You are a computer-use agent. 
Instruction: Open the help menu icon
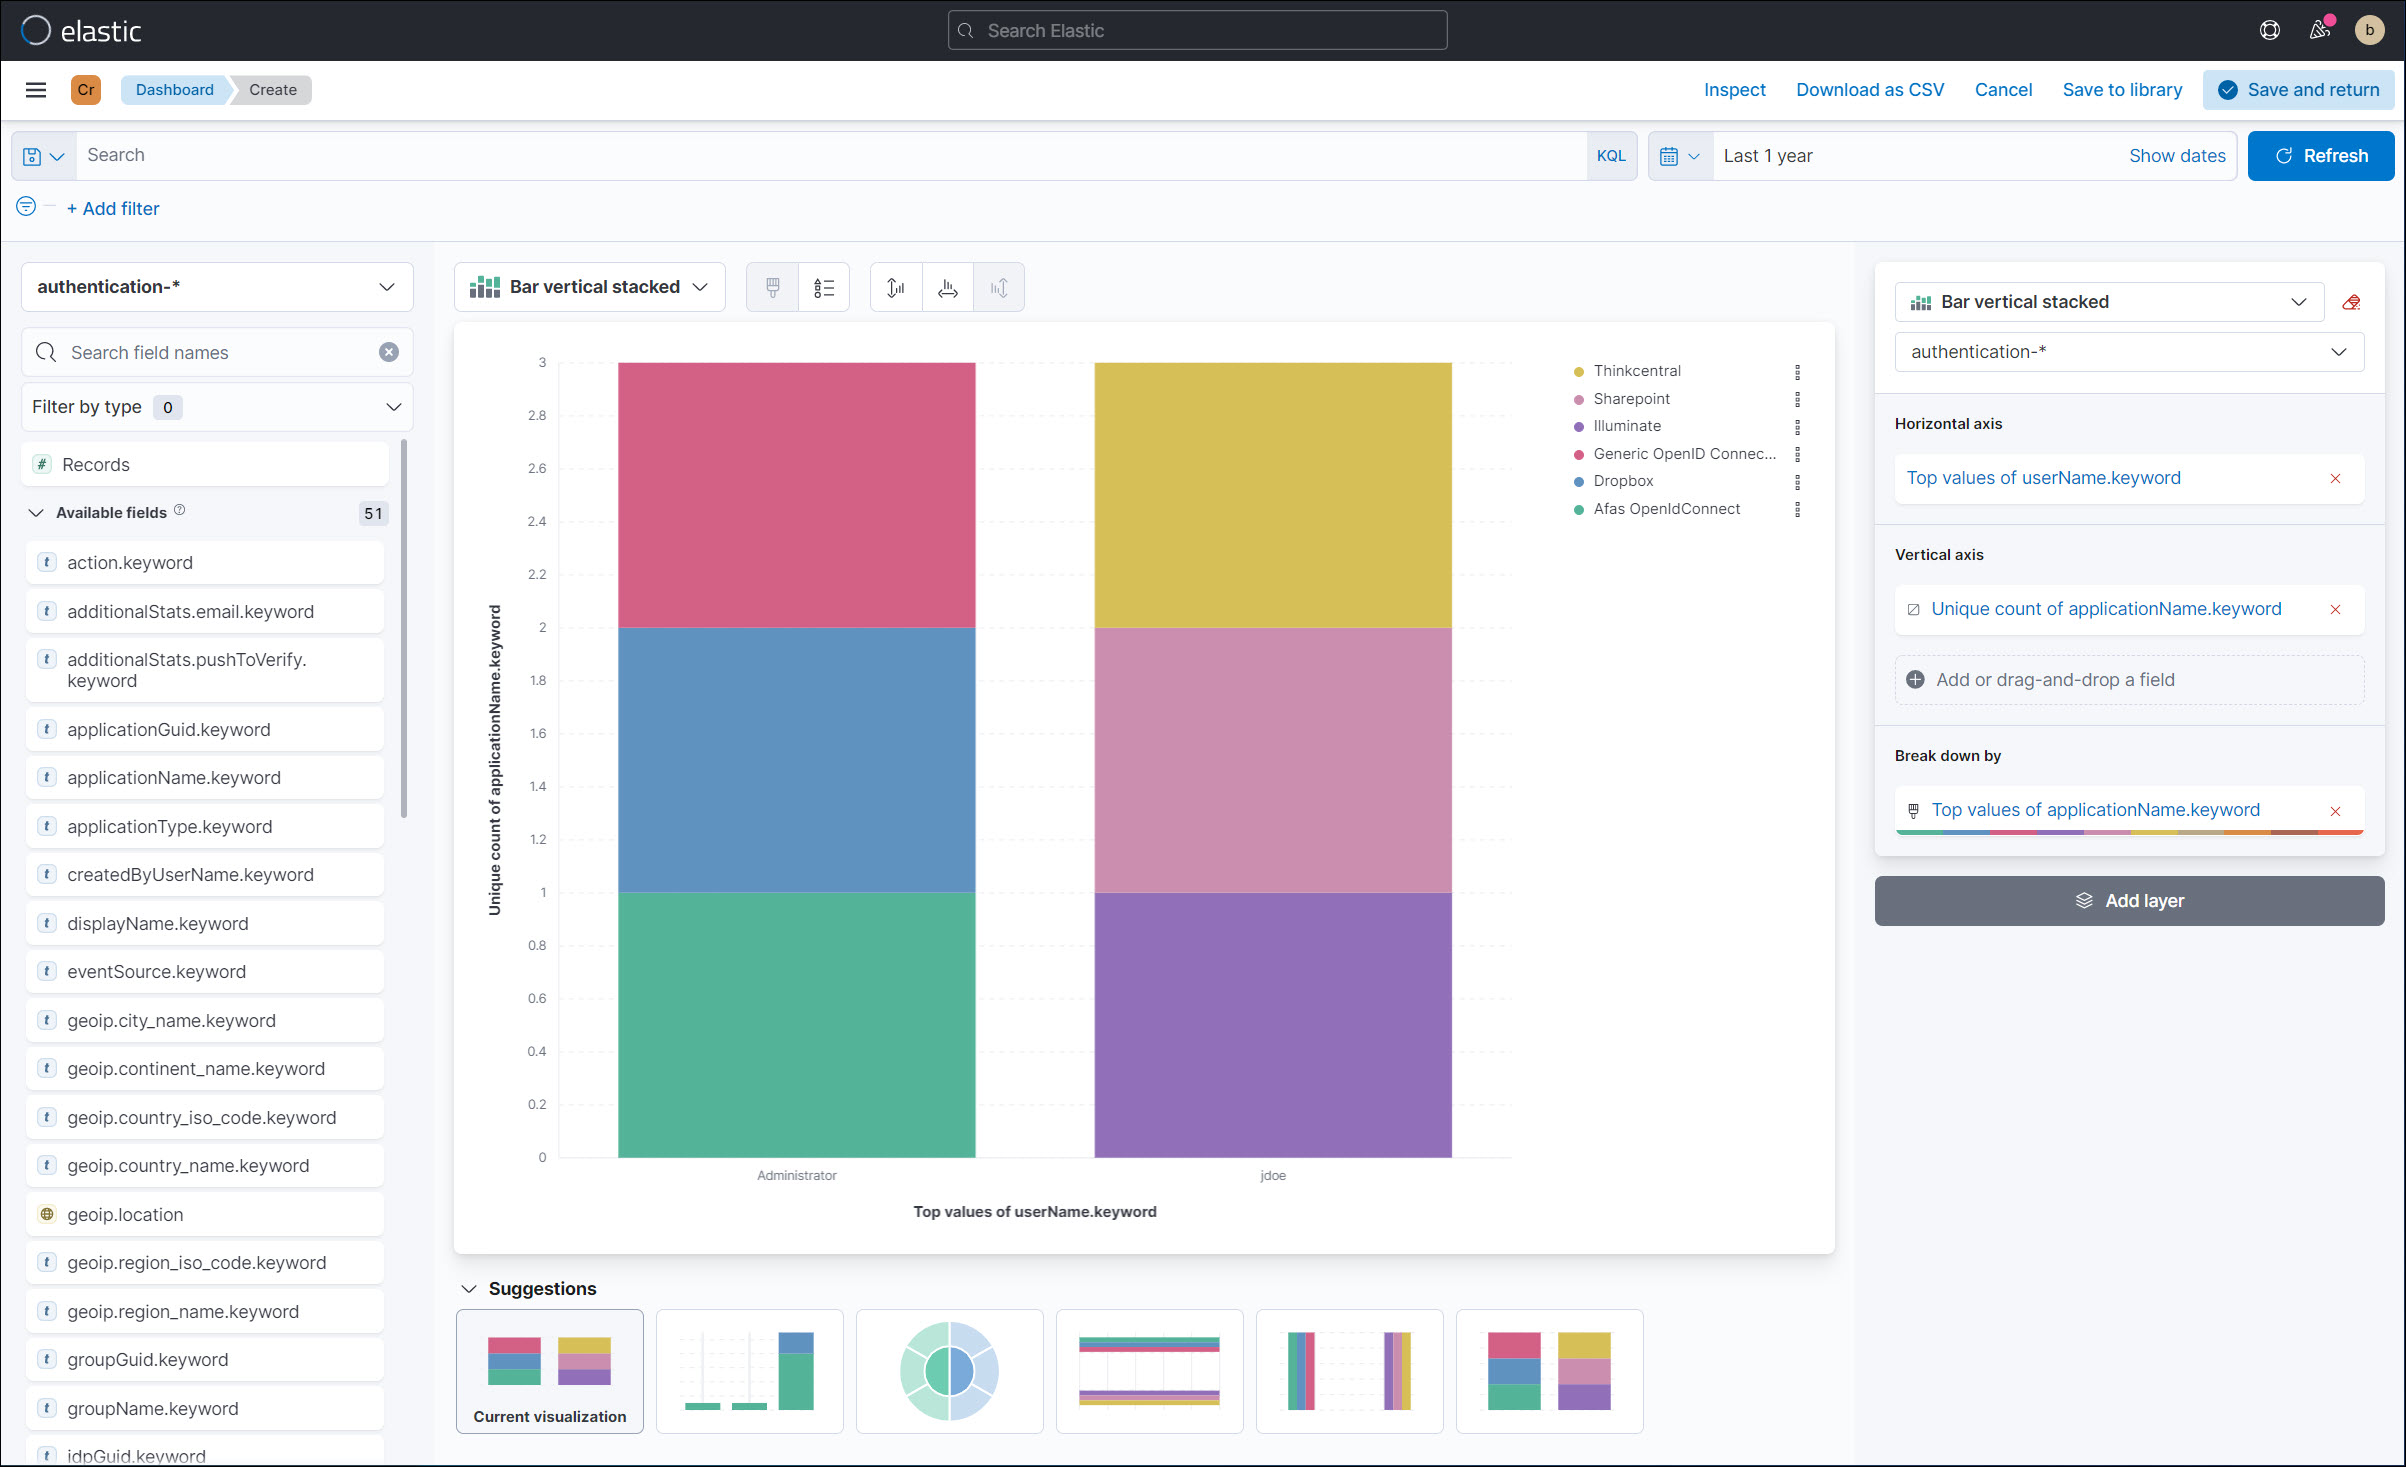pos(2270,30)
